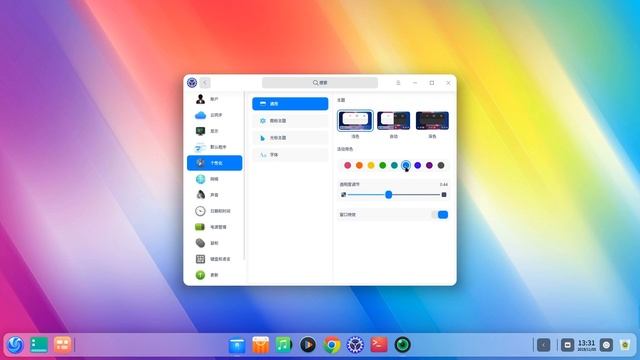Launch the blue File Manager from dock
This screenshot has height=360, width=640.
pos(237,345)
